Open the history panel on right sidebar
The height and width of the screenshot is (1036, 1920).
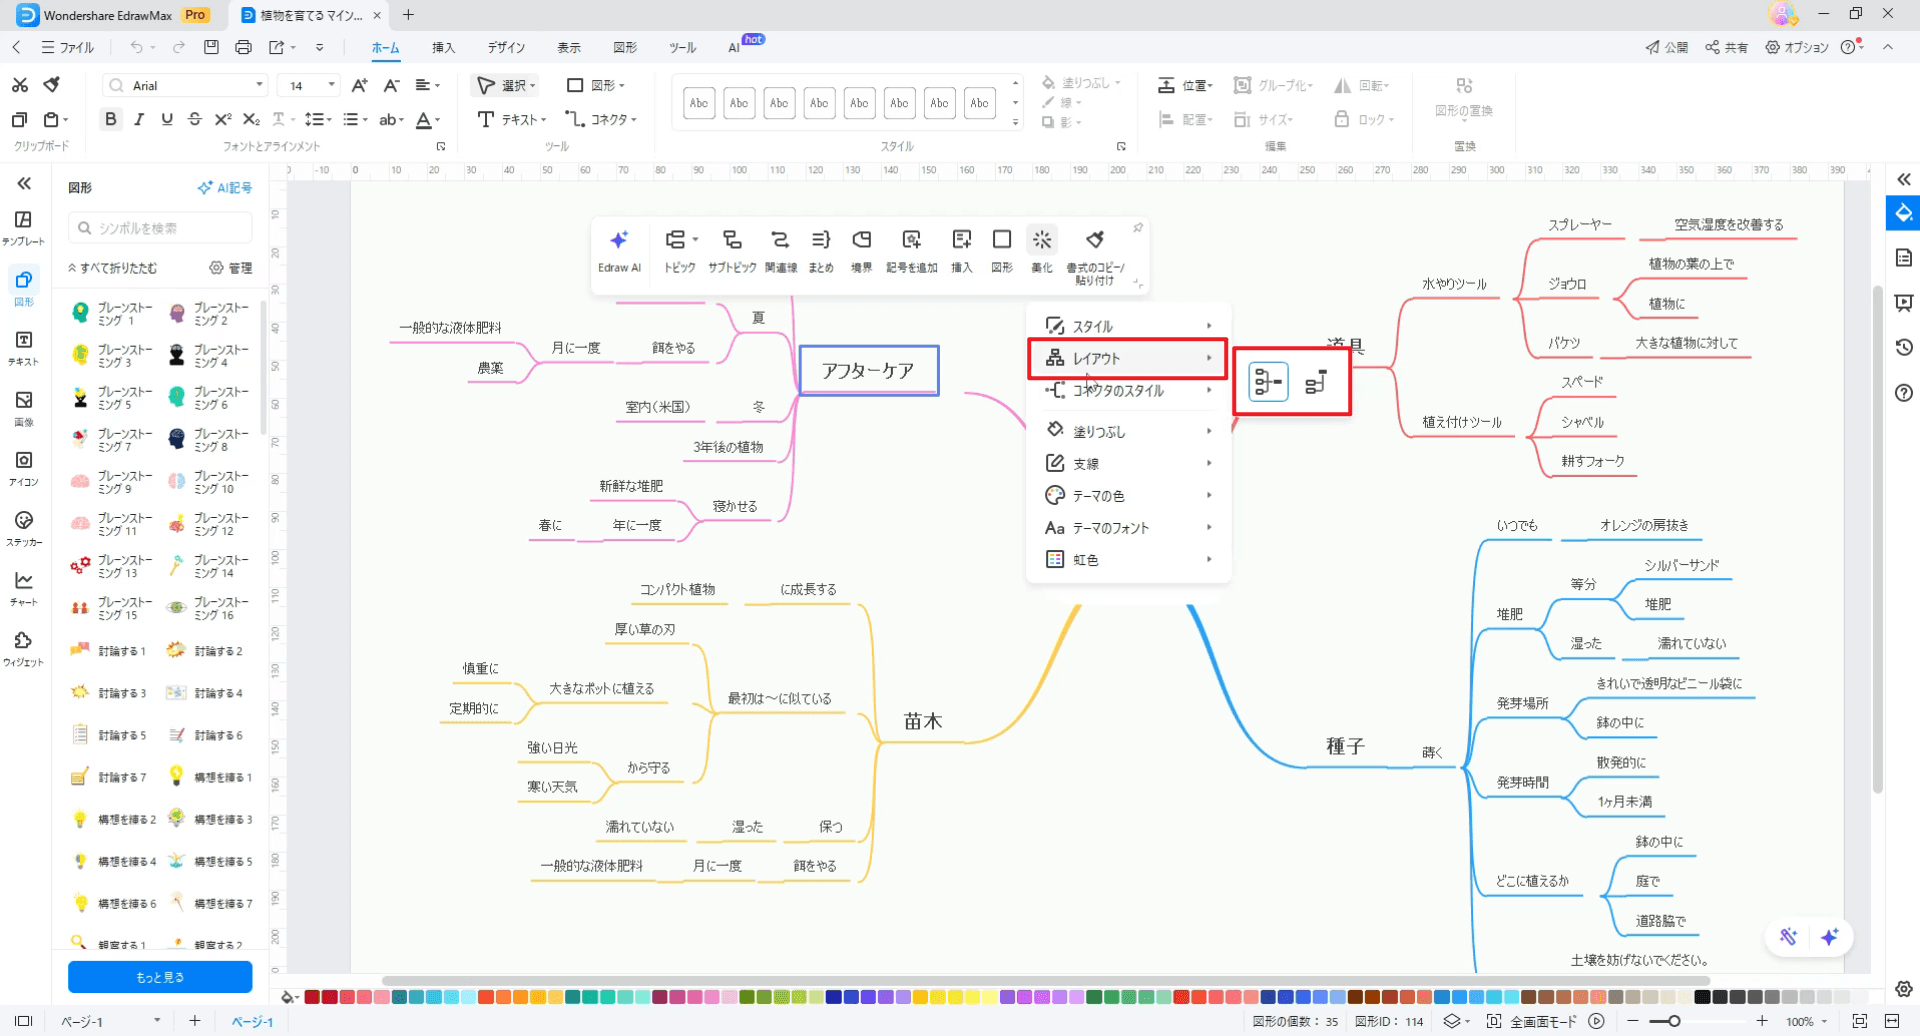coord(1904,347)
